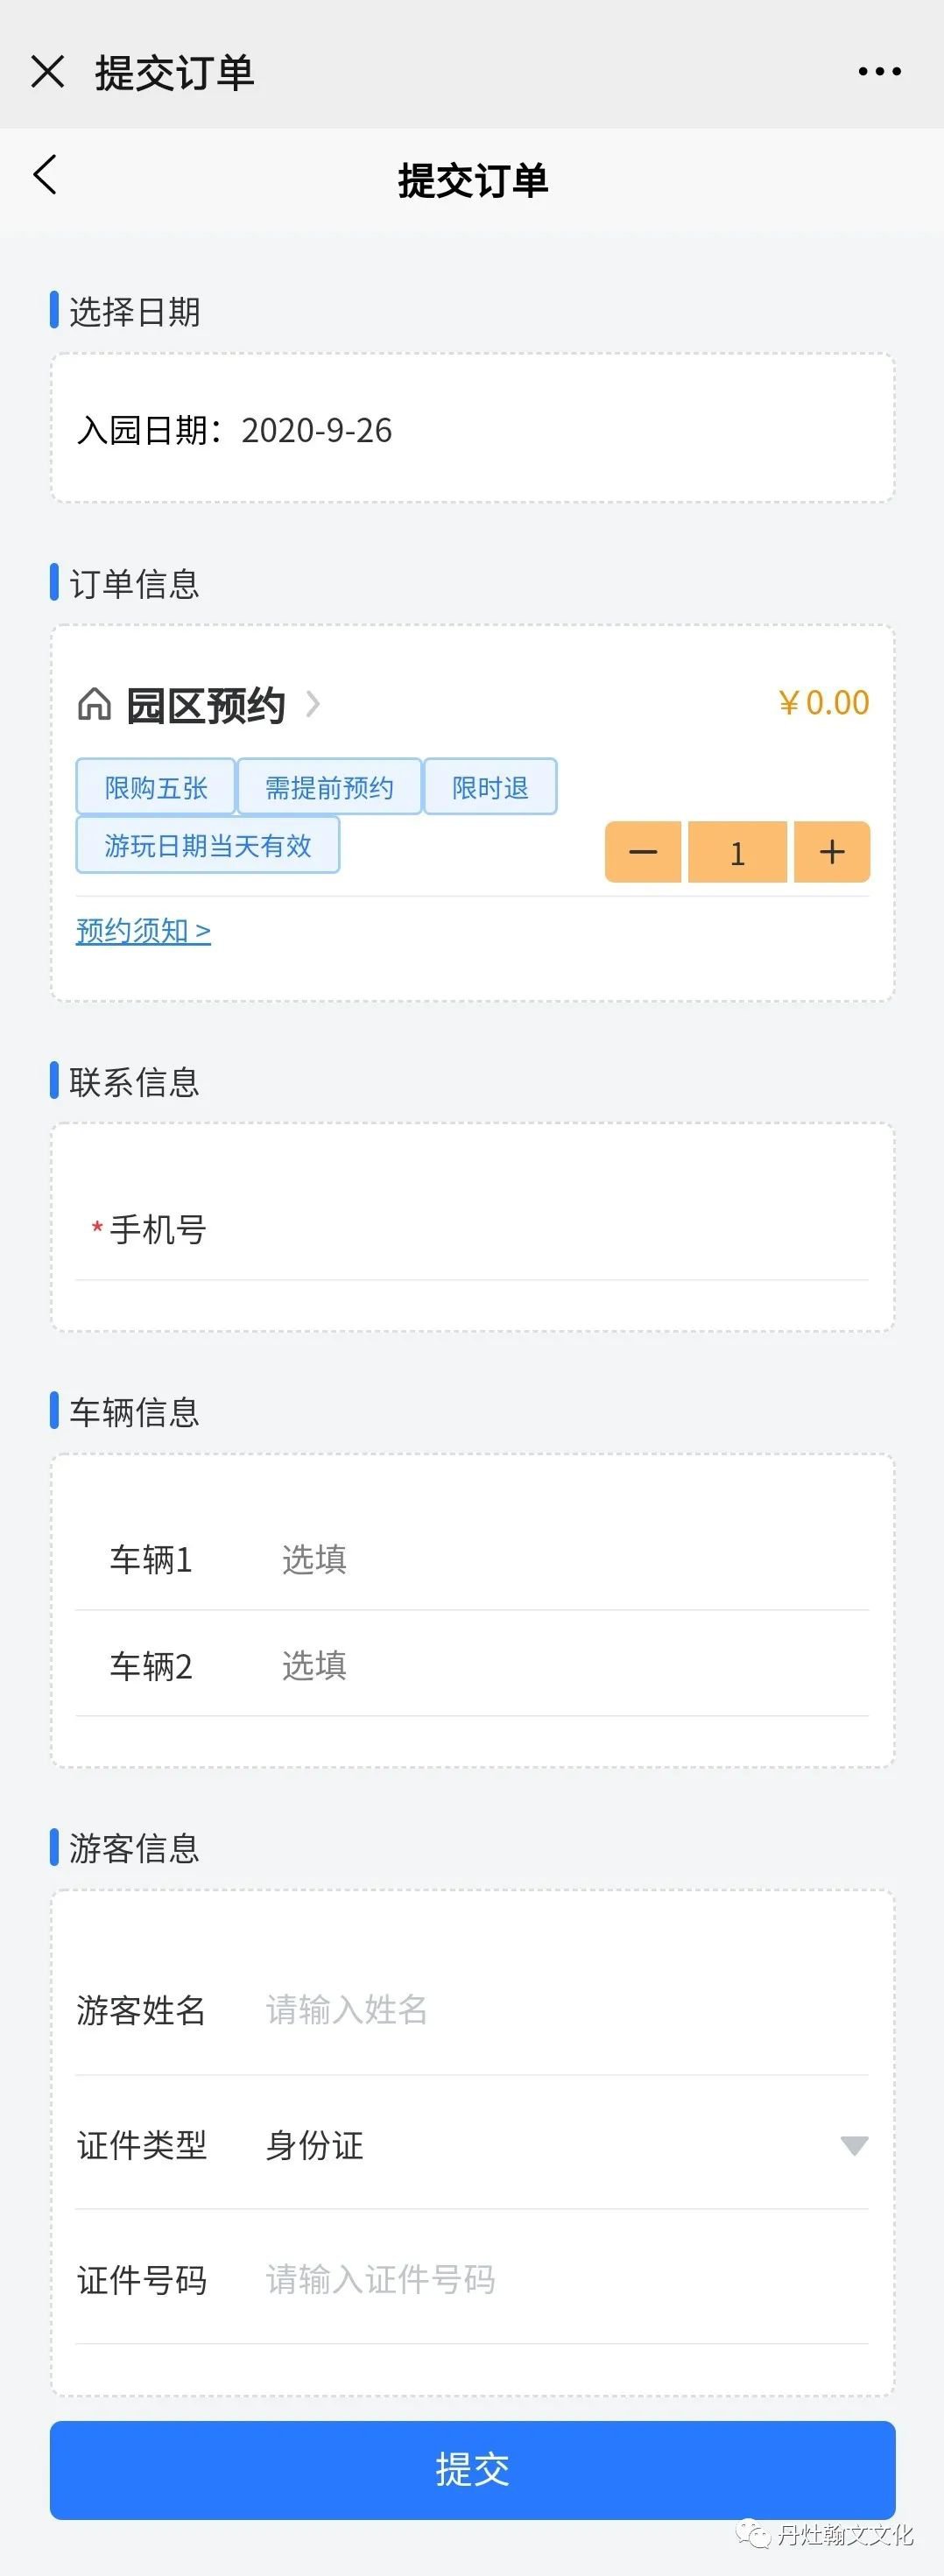Decrease ticket quantity with the minus button
Screen dimensions: 944x2576
(643, 852)
